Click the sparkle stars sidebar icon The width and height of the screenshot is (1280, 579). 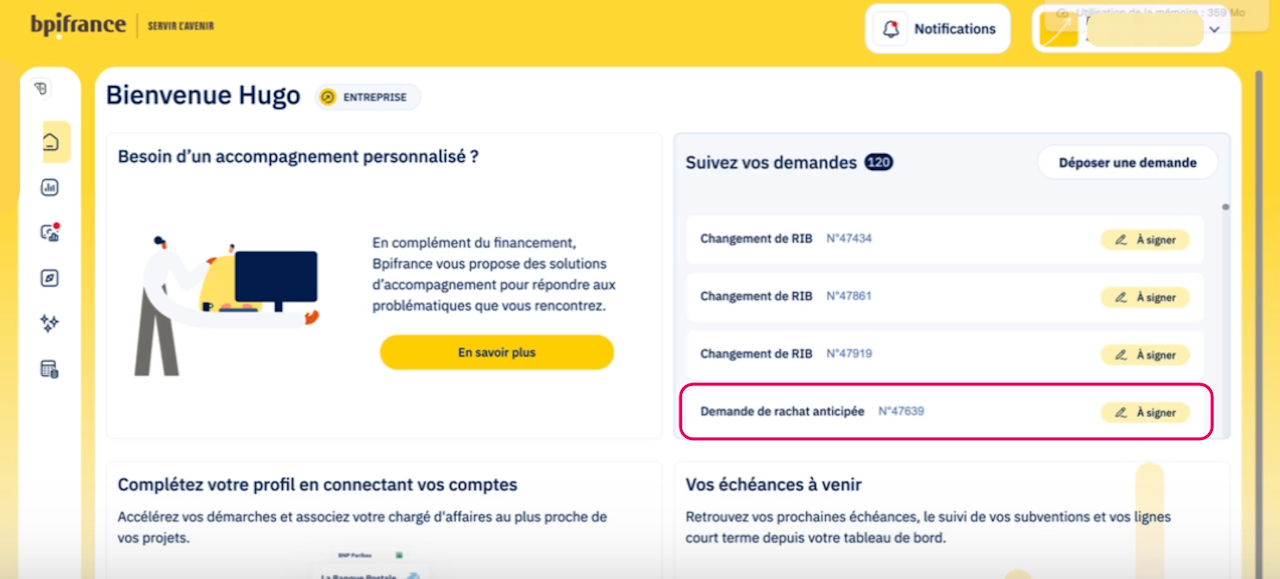[x=50, y=323]
